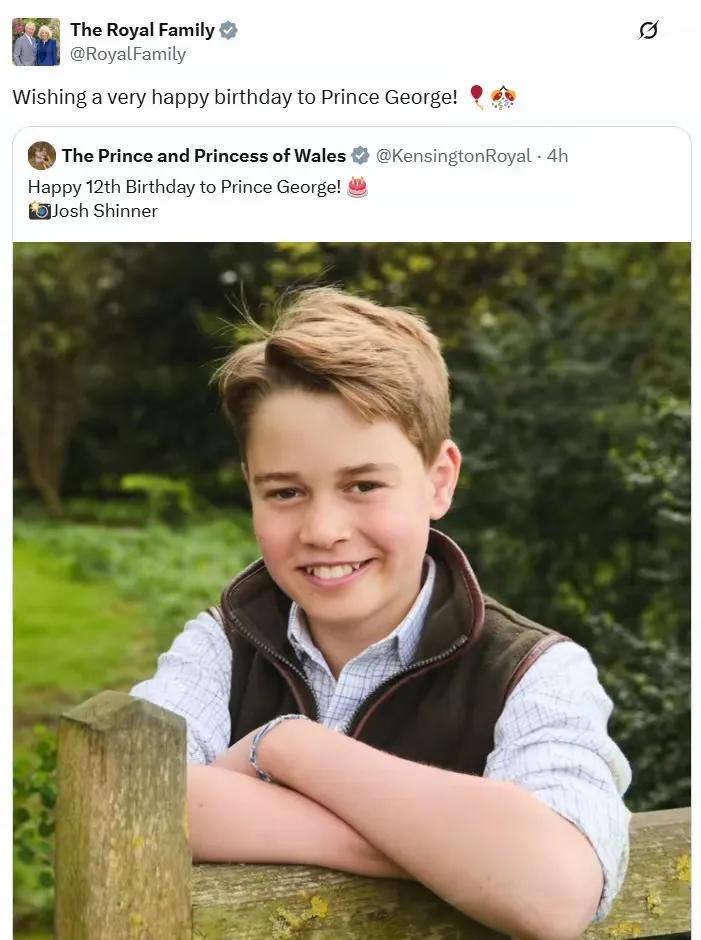Image resolution: width=701 pixels, height=940 pixels.
Task: Click the Josh Shinner photo credit
Action: point(105,211)
